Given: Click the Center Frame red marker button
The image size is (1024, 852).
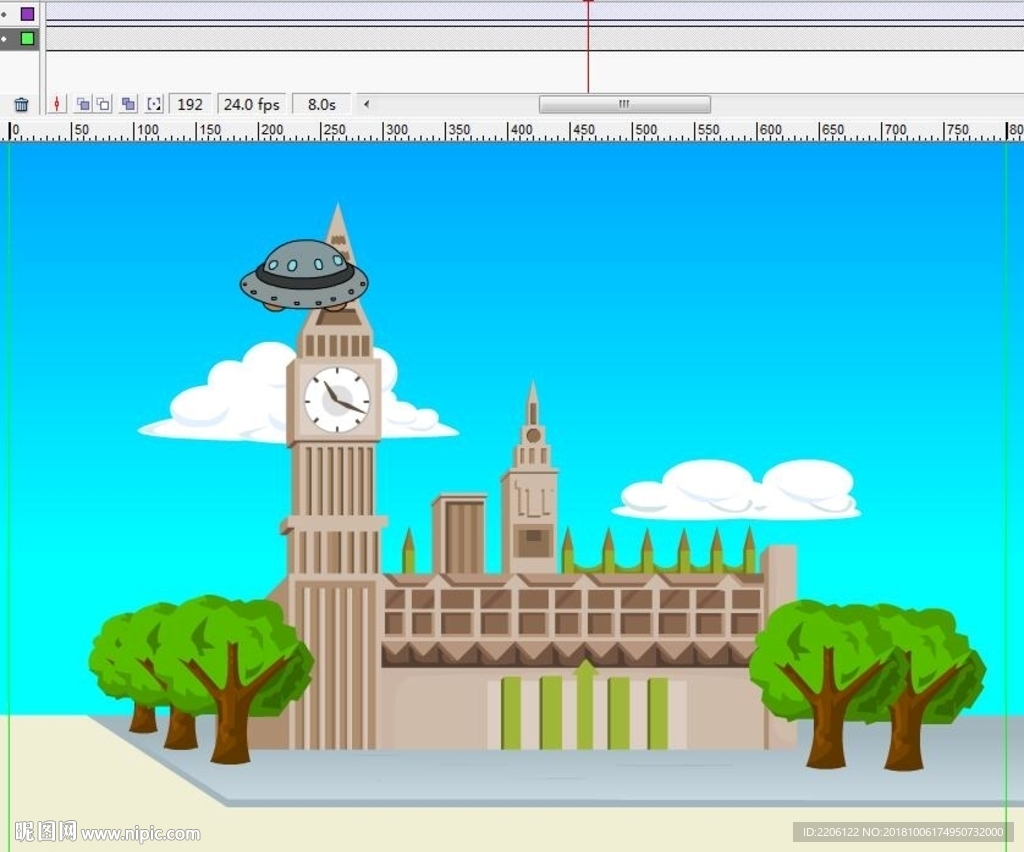Looking at the screenshot, I should pyautogui.click(x=57, y=104).
